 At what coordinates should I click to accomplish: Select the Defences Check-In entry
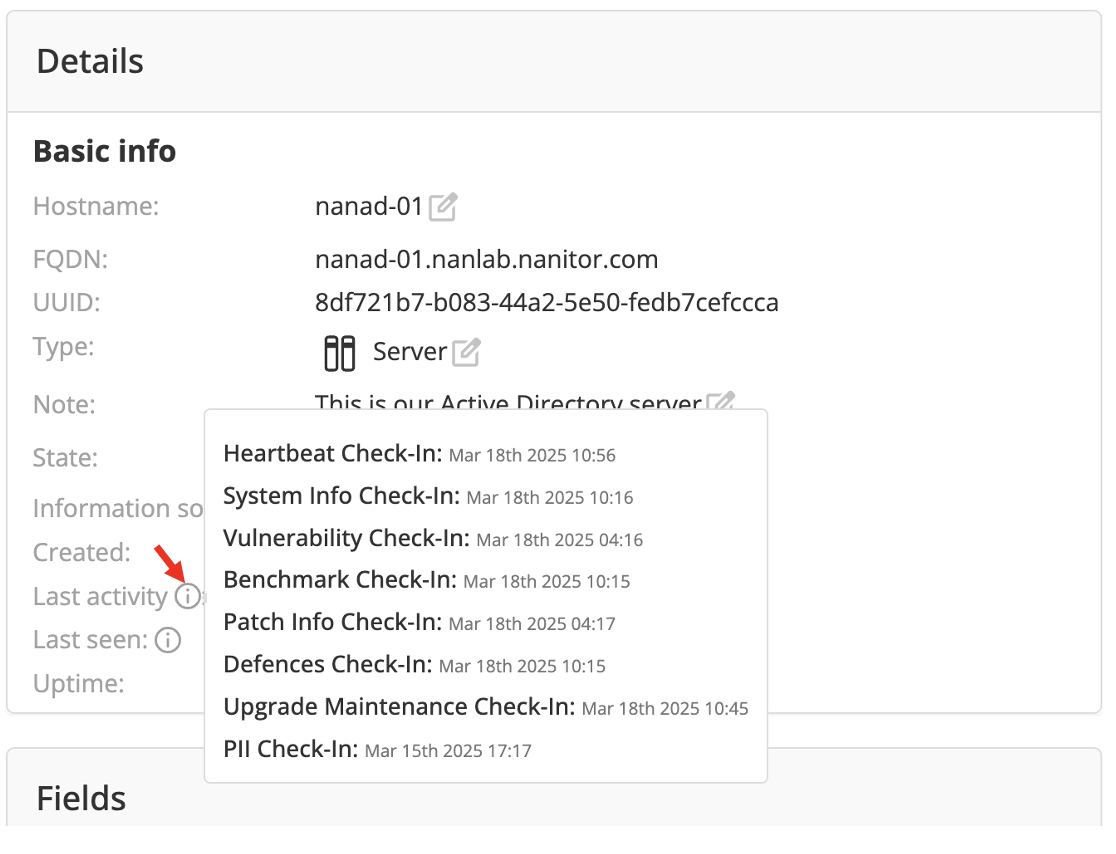click(414, 664)
